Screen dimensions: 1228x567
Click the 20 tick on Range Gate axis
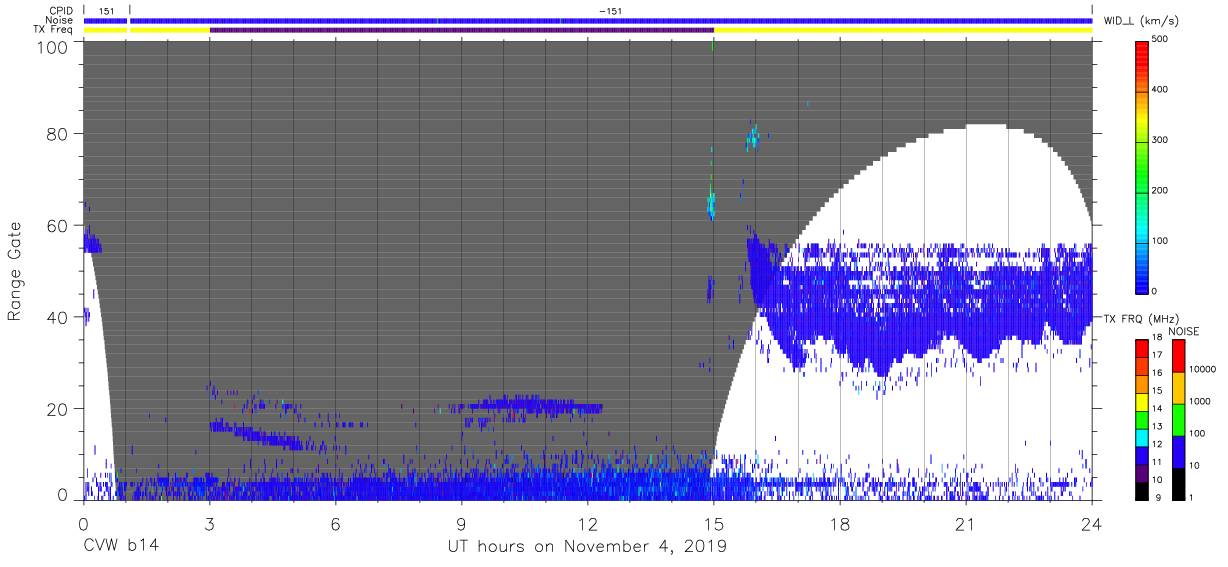(59, 409)
